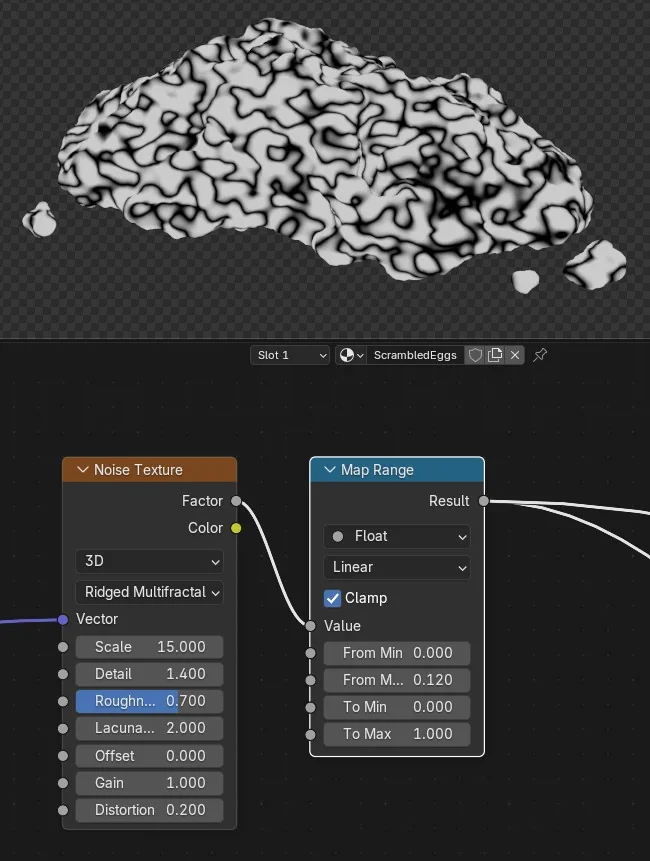Click the new material duplicate icon

click(x=495, y=355)
